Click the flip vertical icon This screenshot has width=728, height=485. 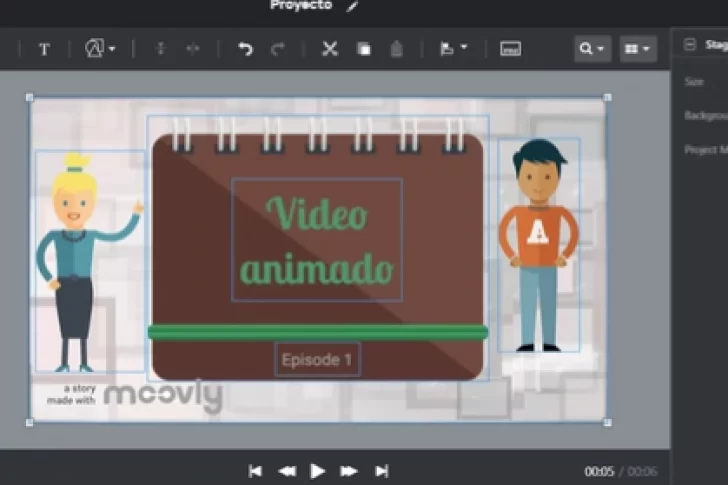pos(160,49)
